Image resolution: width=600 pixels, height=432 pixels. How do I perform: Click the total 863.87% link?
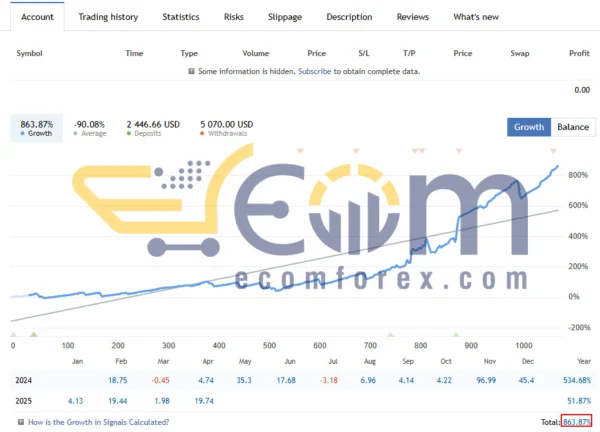click(577, 422)
